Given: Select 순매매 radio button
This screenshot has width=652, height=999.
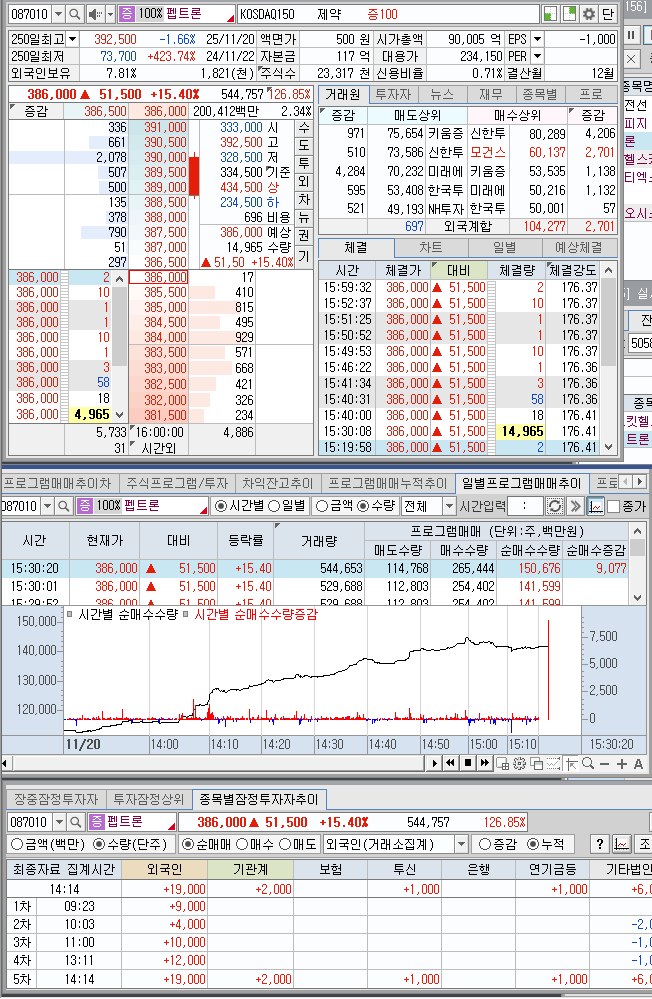Looking at the screenshot, I should [x=188, y=844].
